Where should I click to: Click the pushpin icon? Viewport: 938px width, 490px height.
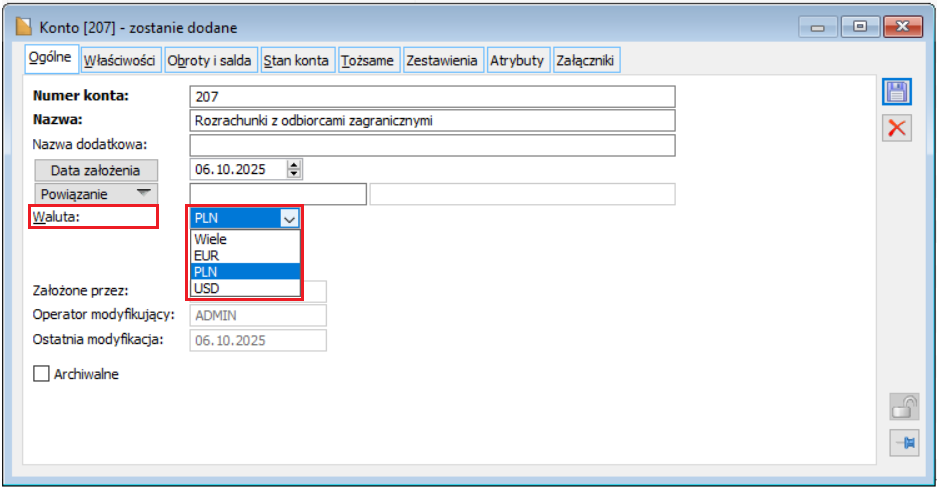click(x=904, y=443)
